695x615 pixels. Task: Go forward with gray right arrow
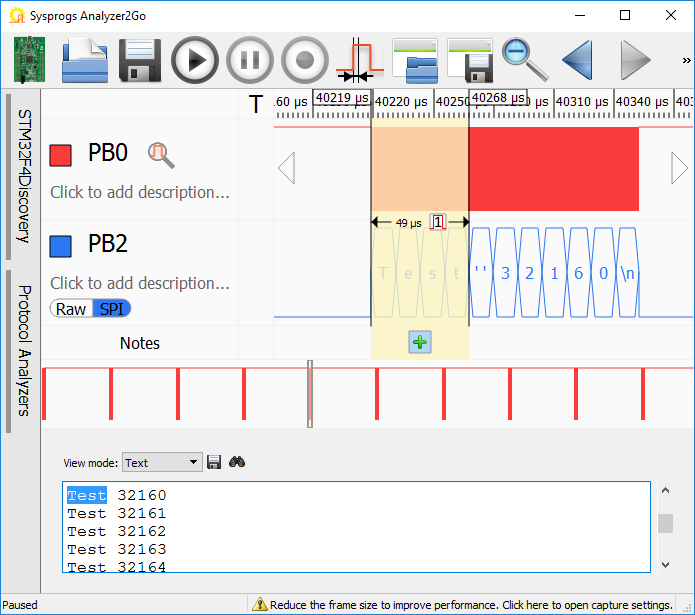[x=635, y=60]
